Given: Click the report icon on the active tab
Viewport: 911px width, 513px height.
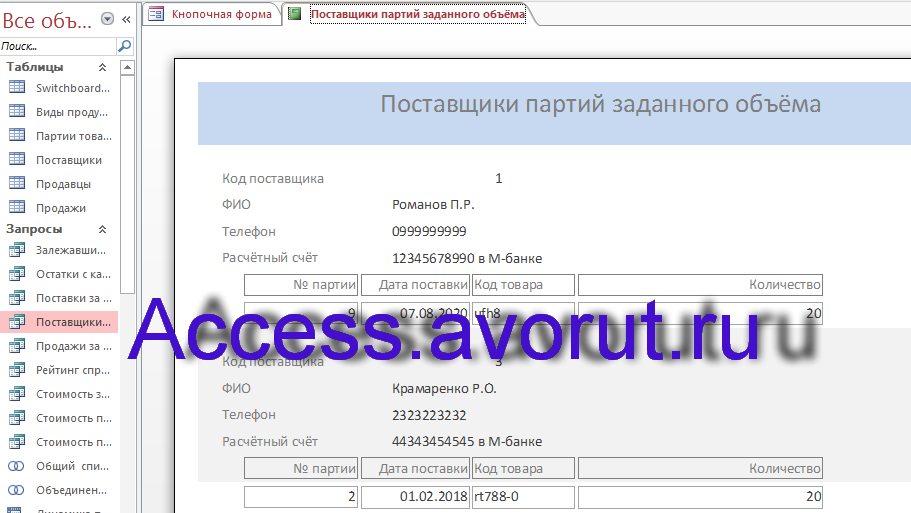Looking at the screenshot, I should pos(295,13).
